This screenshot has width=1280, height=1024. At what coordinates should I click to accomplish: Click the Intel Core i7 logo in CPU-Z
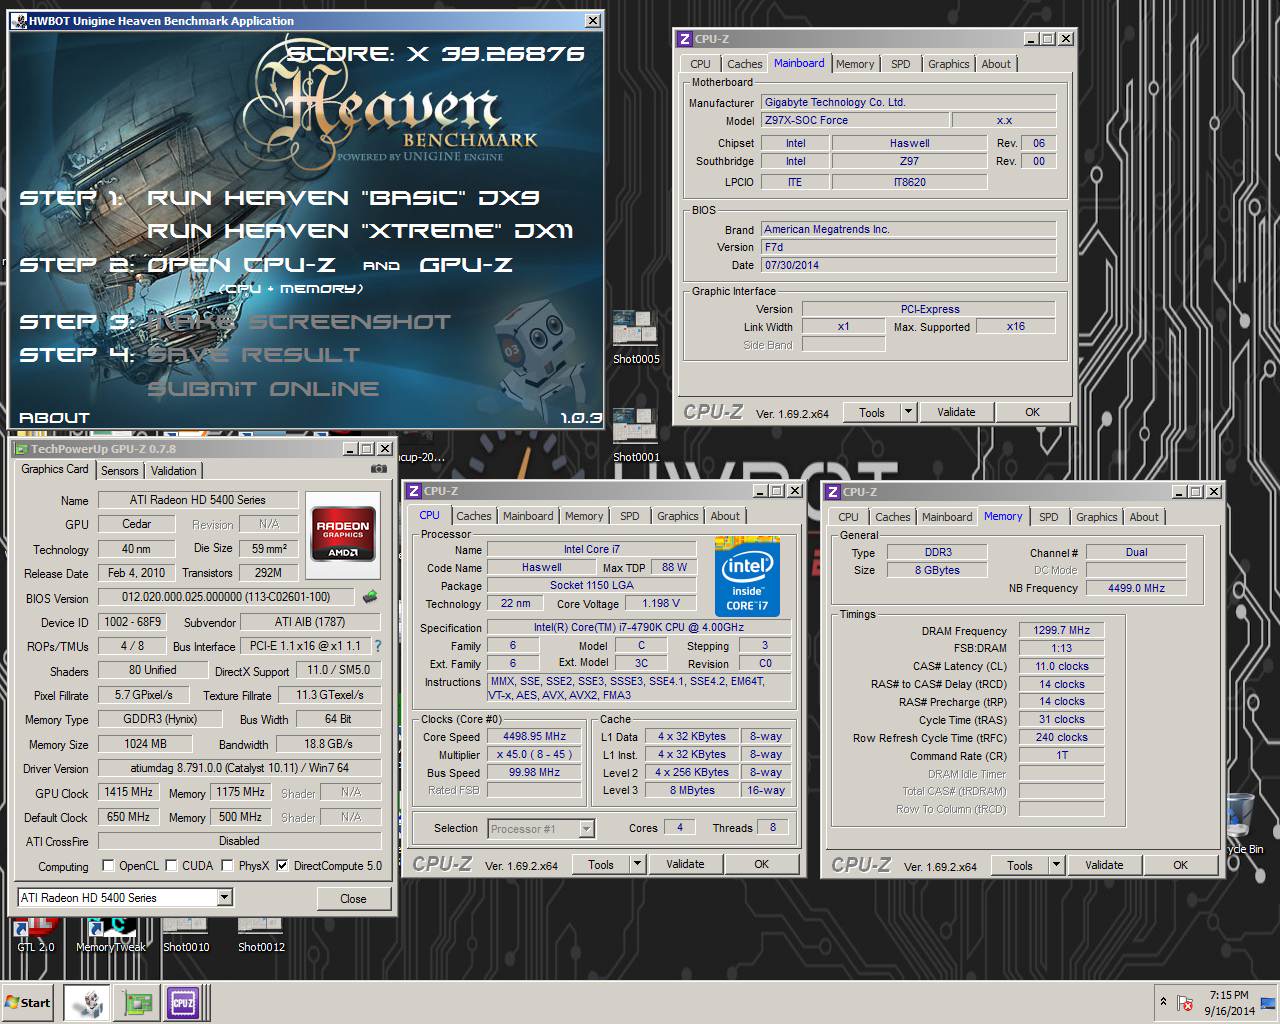click(747, 577)
